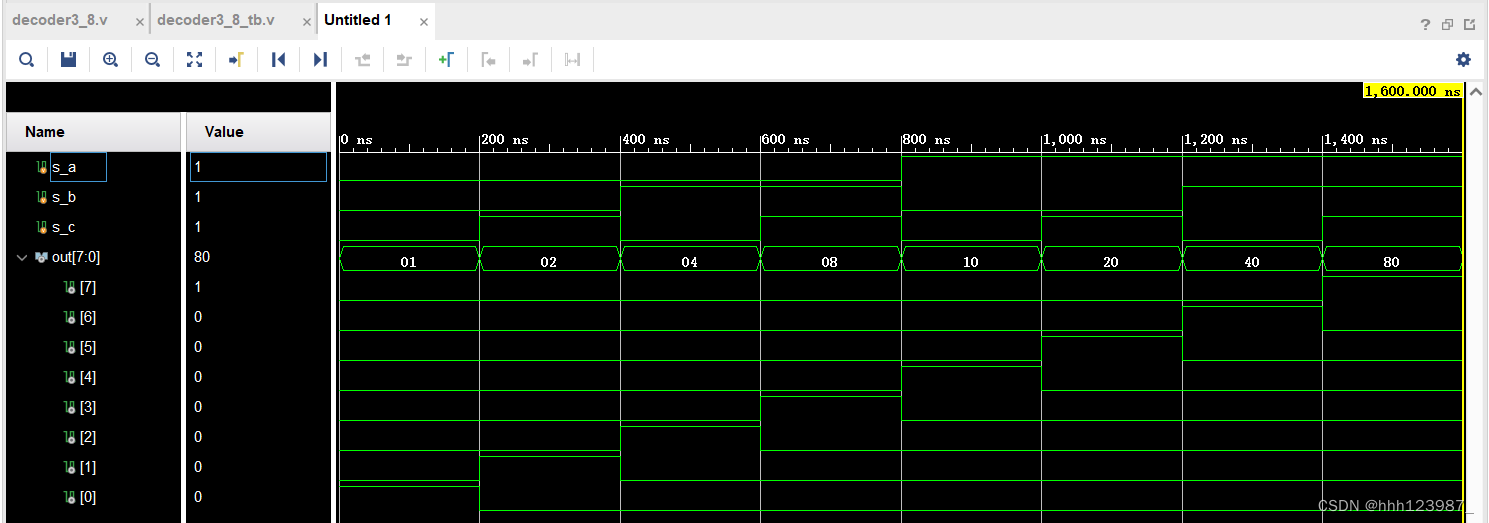Jump to time zero with Go to Beginning
The image size is (1489, 523).
279,60
